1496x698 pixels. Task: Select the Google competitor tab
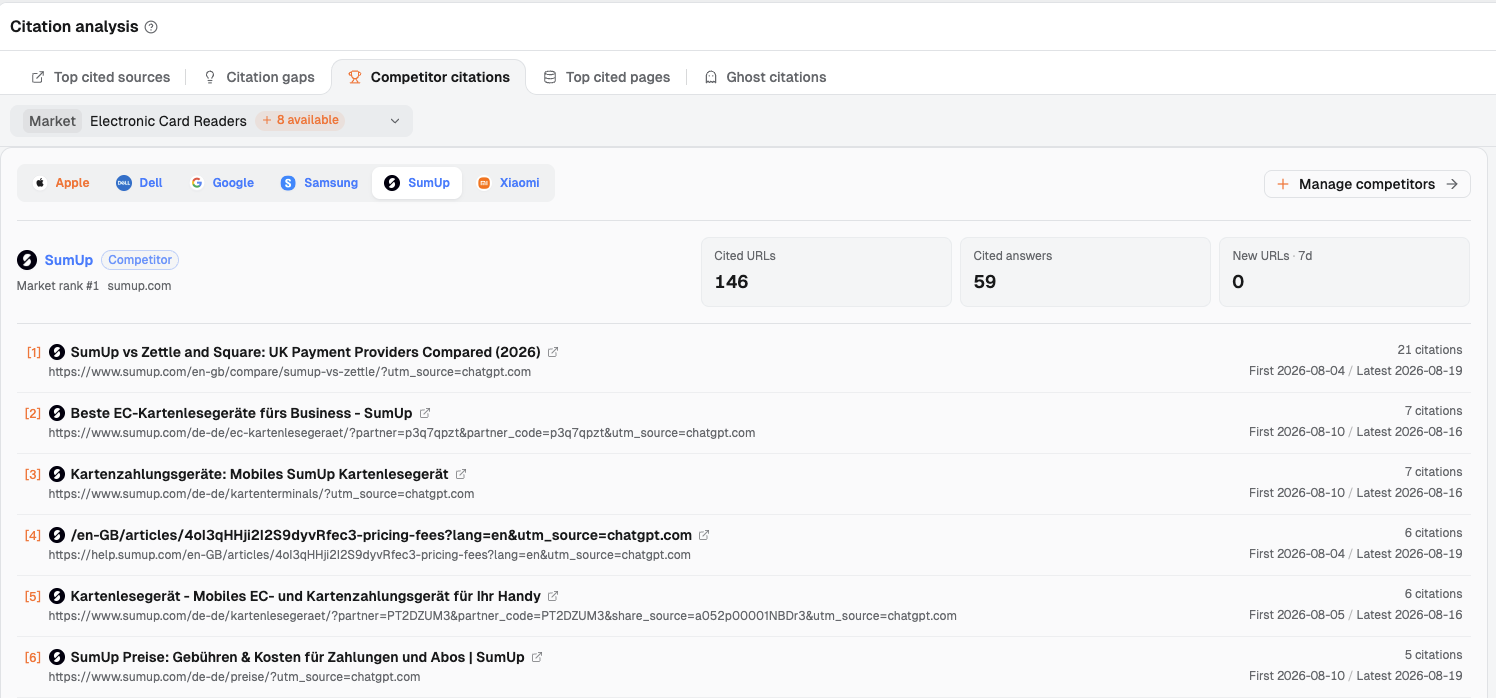click(222, 183)
